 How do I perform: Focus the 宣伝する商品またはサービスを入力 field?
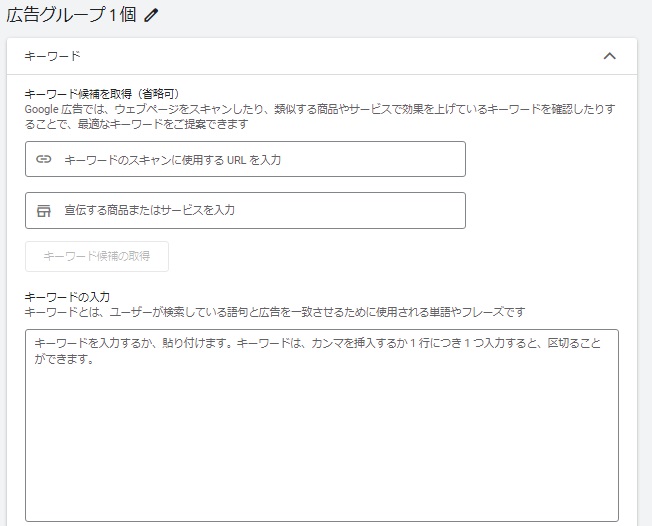pyautogui.click(x=245, y=210)
